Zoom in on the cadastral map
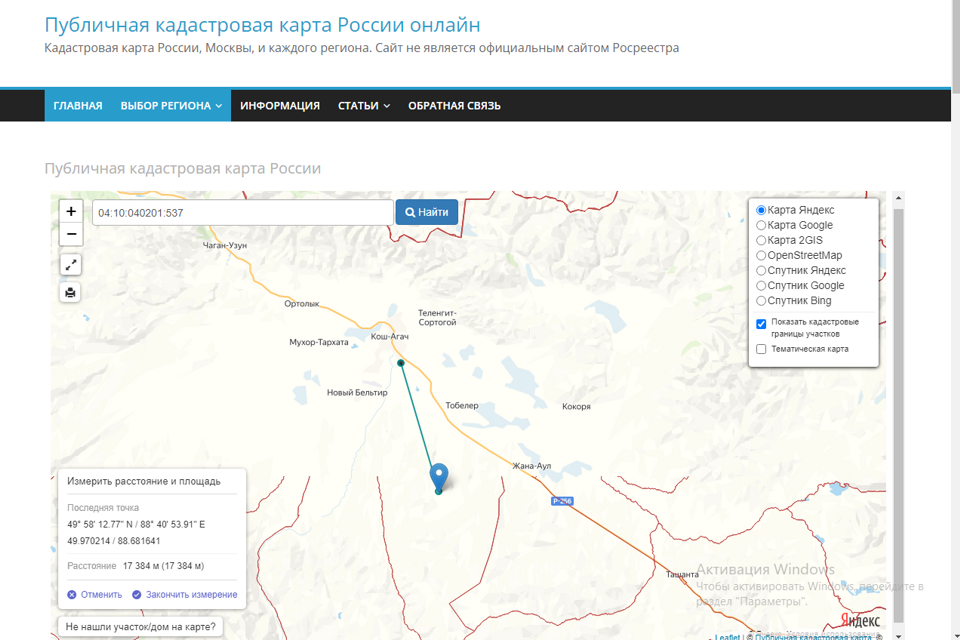 tap(71, 211)
